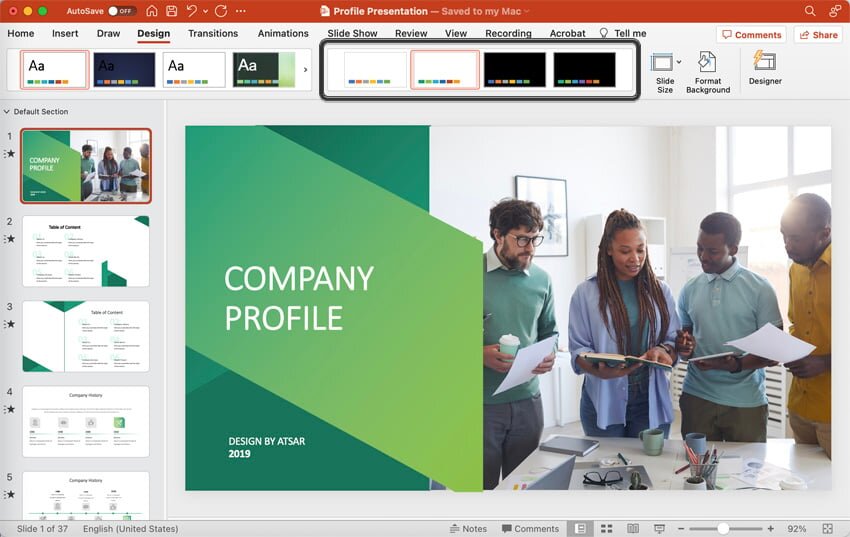Click the Save icon in title bar

point(170,11)
